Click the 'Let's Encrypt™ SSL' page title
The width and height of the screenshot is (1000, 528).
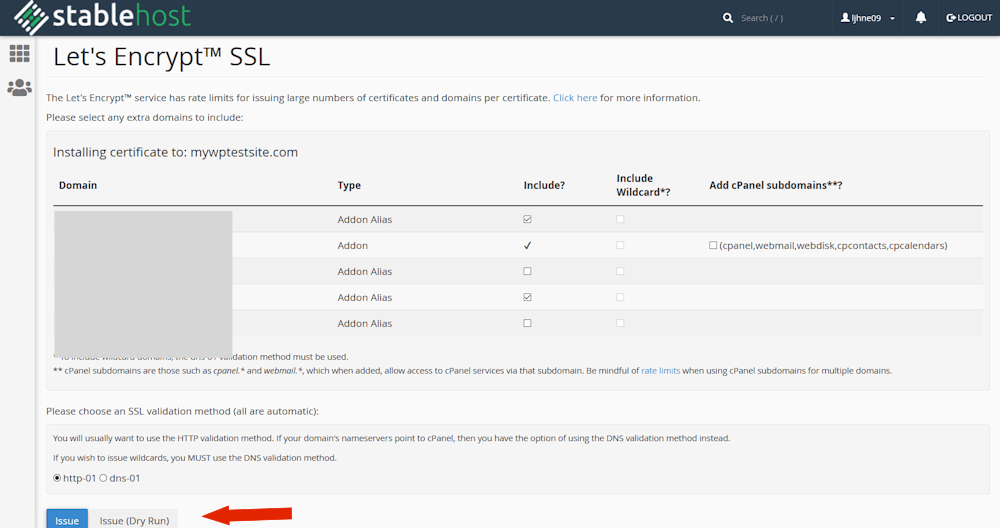pyautogui.click(x=161, y=57)
